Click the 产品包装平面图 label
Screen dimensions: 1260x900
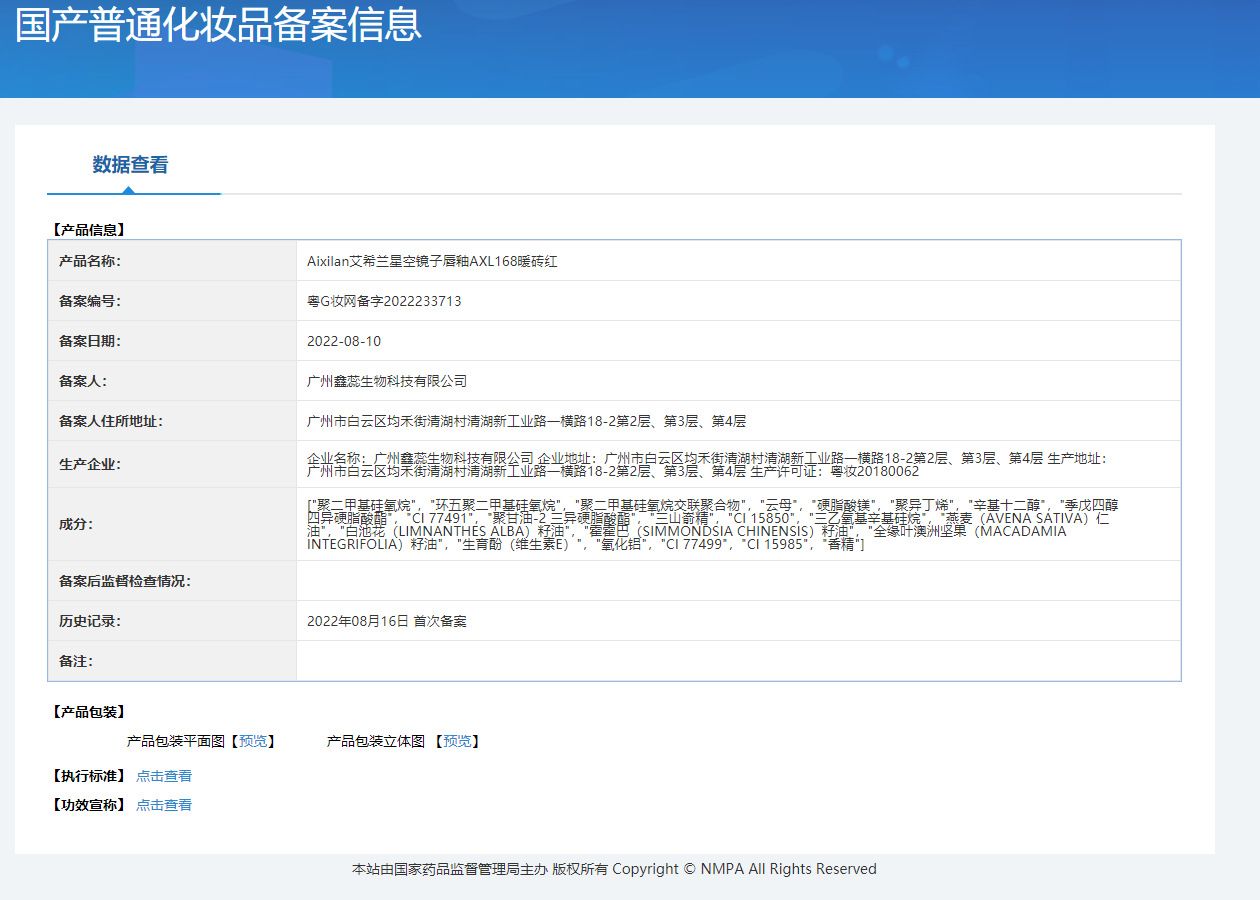coord(176,741)
